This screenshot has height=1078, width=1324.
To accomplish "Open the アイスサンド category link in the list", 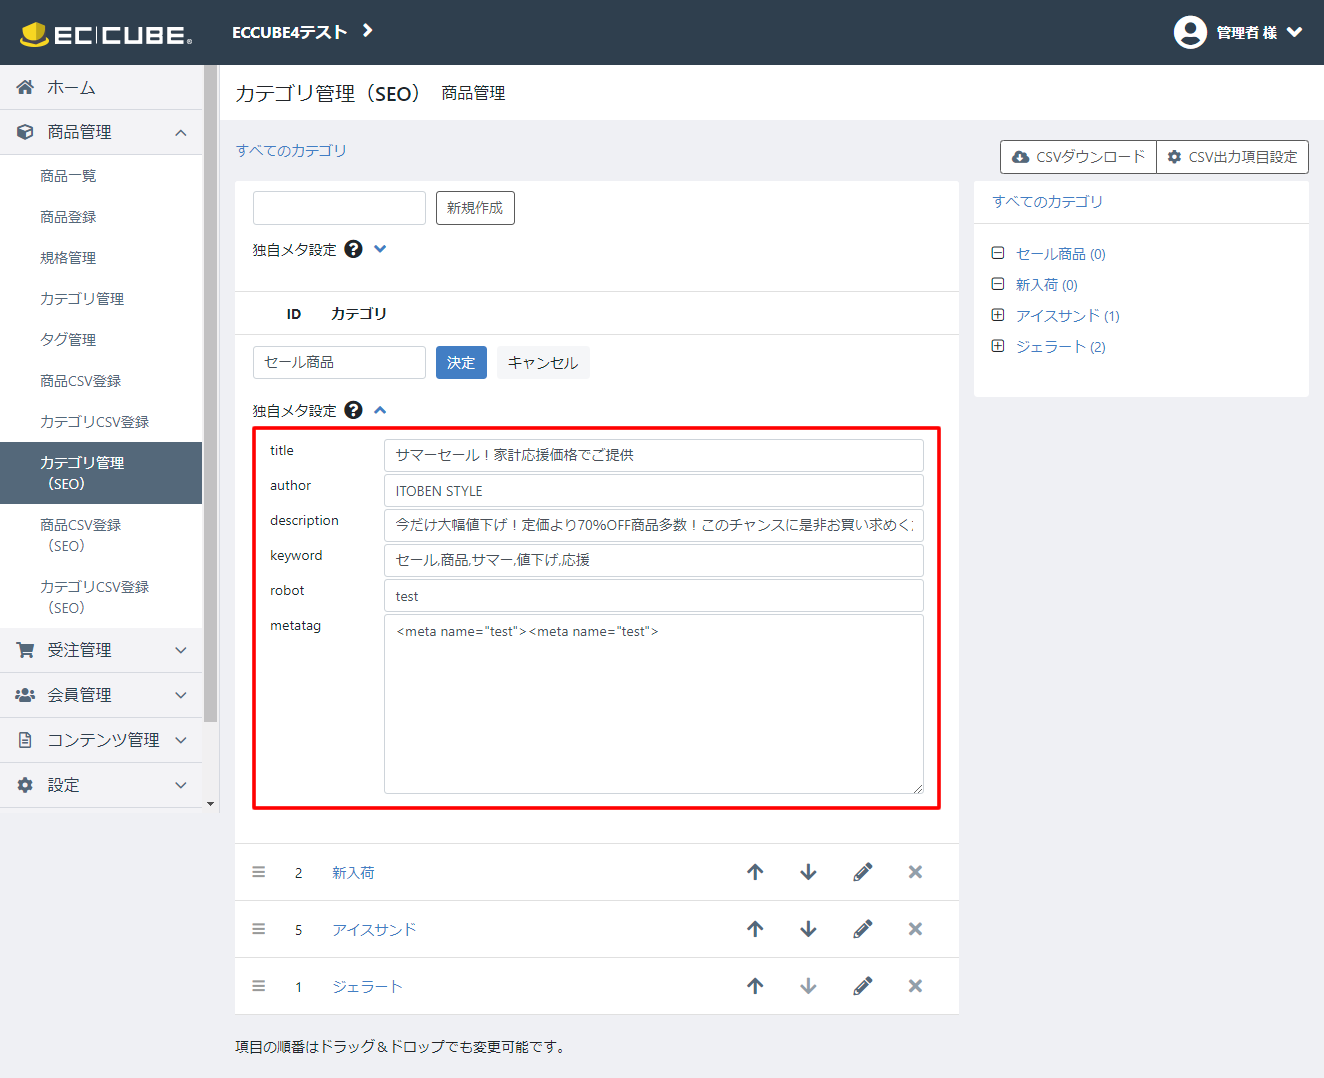I will 374,930.
